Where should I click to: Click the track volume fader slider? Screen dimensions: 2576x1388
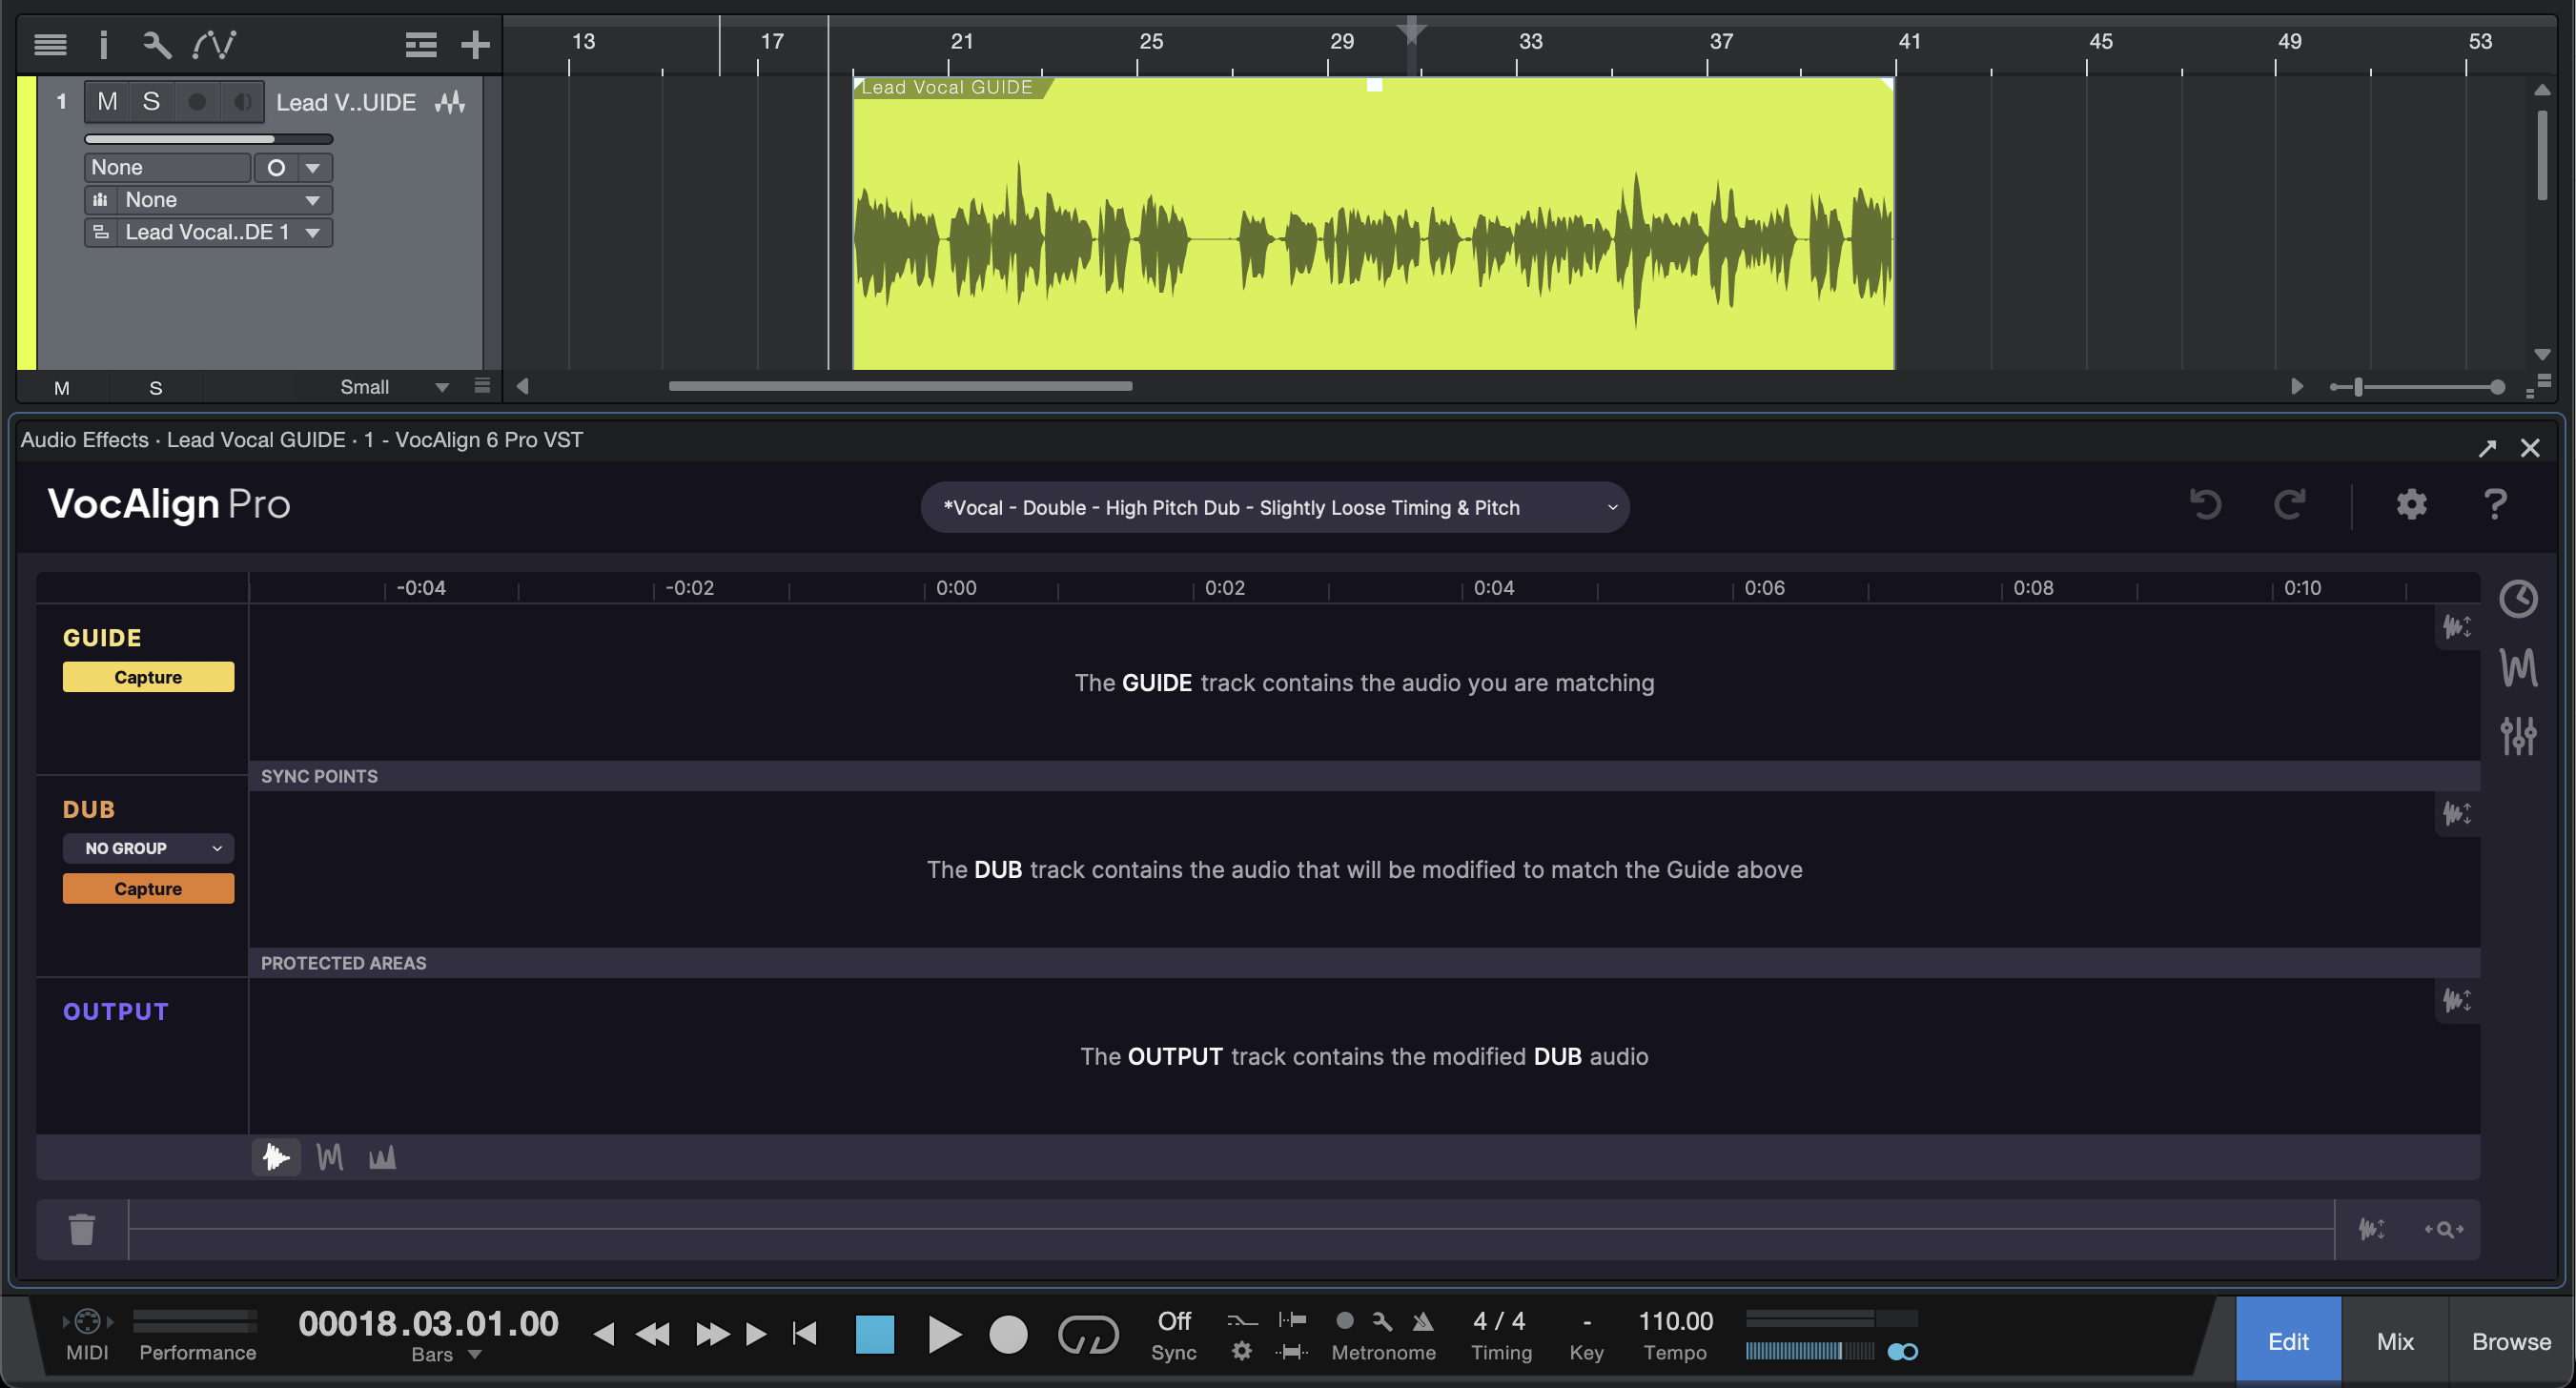[208, 139]
